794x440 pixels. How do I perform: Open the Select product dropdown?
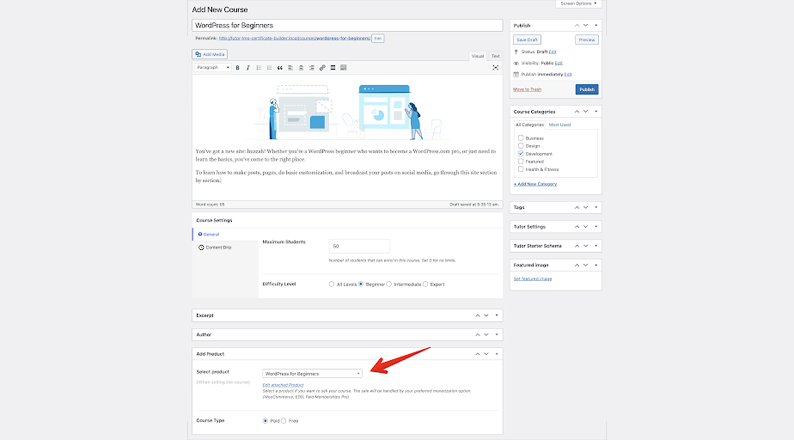(x=312, y=374)
